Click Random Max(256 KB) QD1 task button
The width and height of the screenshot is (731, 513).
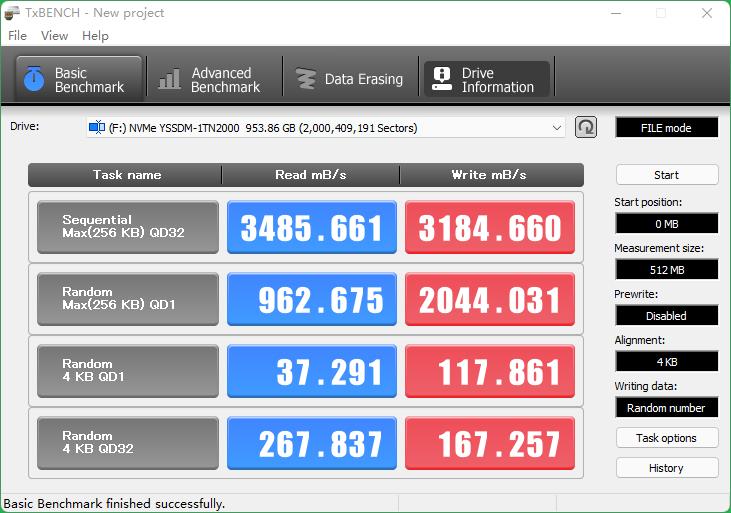pyautogui.click(x=128, y=299)
